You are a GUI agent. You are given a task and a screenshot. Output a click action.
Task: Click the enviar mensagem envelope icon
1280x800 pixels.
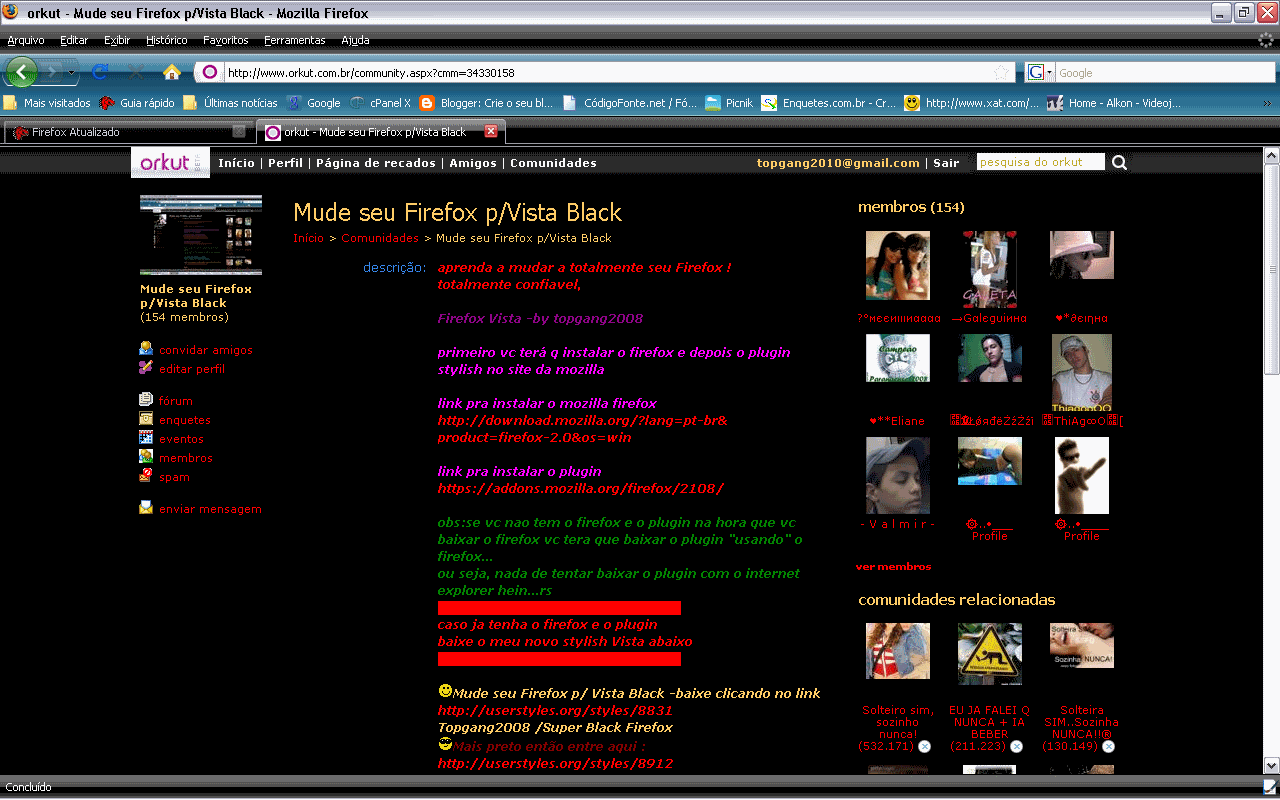pos(146,508)
